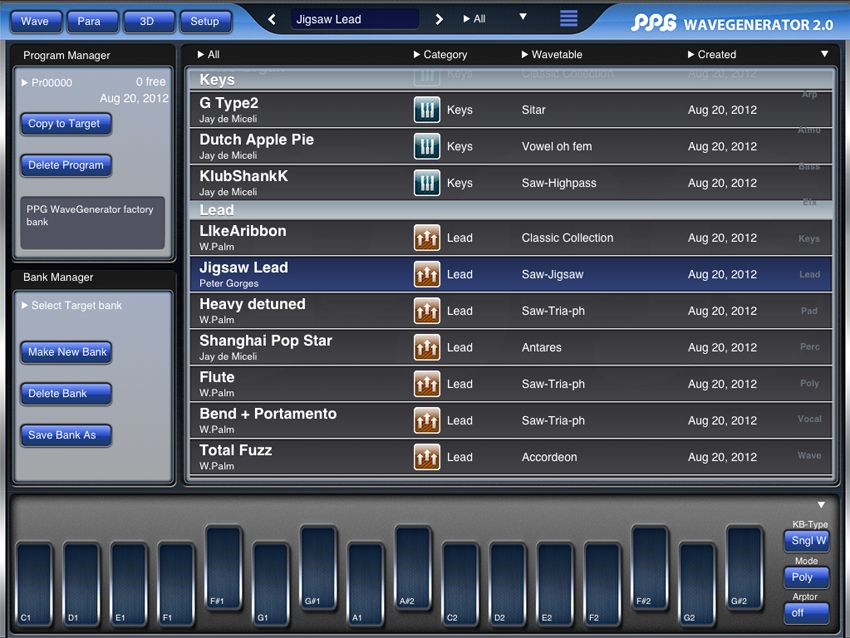This screenshot has height=638, width=850.
Task: Click the Lead section header
Action: click(x=510, y=210)
